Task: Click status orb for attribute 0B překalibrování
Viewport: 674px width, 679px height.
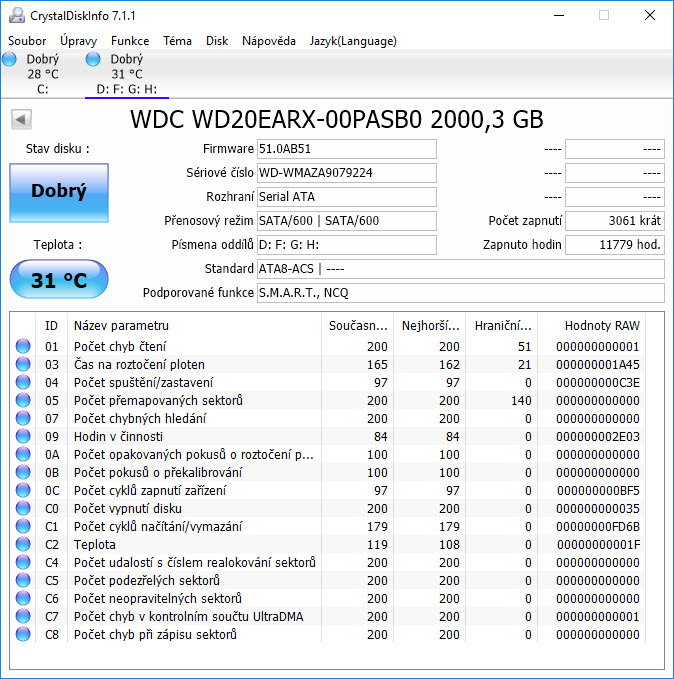Action: (x=23, y=472)
